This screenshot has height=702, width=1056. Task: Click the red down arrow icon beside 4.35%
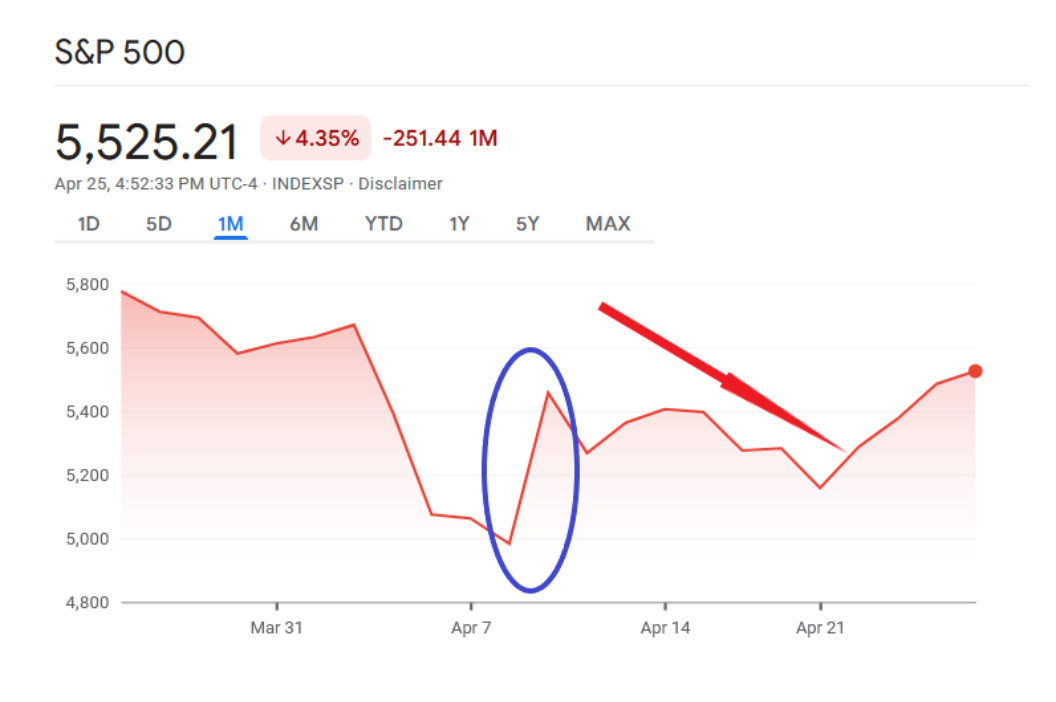pyautogui.click(x=283, y=139)
